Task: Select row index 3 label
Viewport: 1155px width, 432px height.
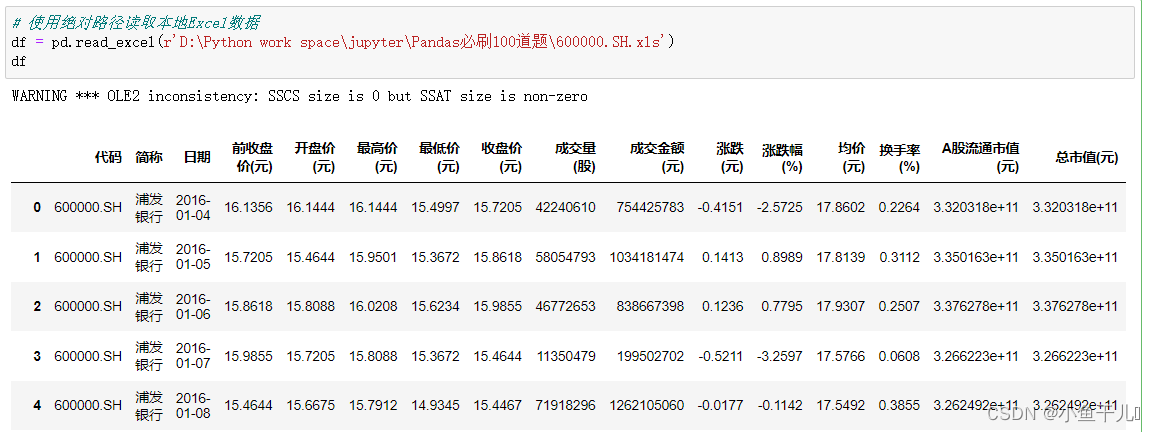Action: point(37,356)
